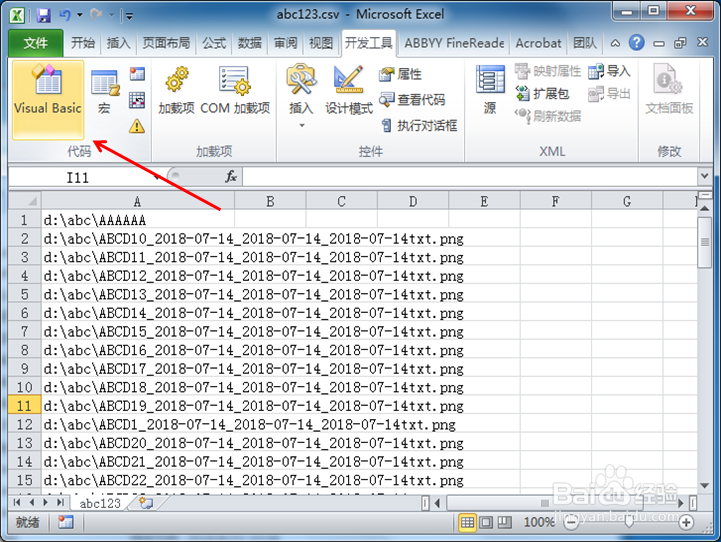Open Expansion Packs (扩展包)

(x=542, y=93)
